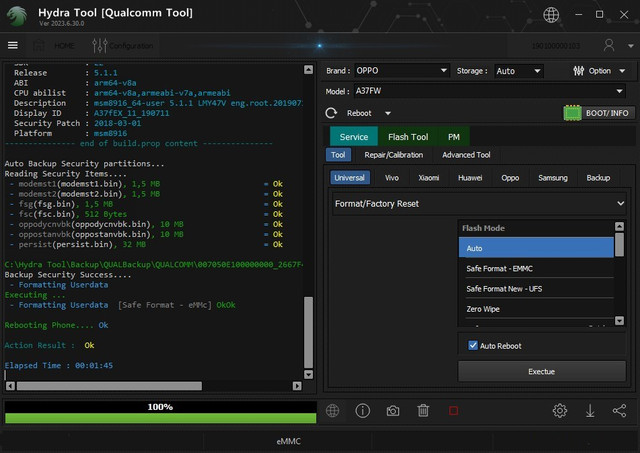Click the eMMC status bar label
This screenshot has width=640, height=453.
click(x=288, y=441)
